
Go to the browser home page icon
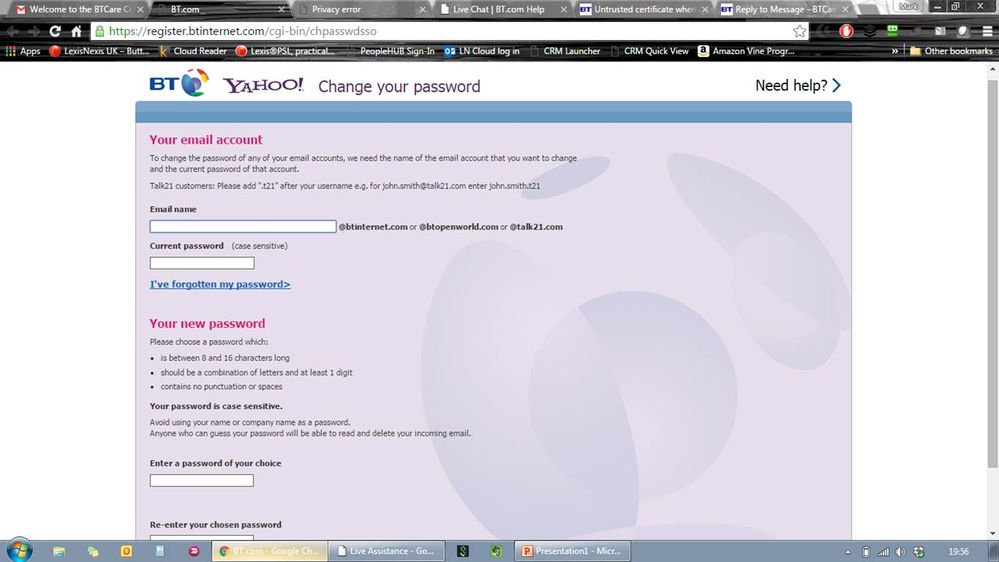click(x=76, y=31)
